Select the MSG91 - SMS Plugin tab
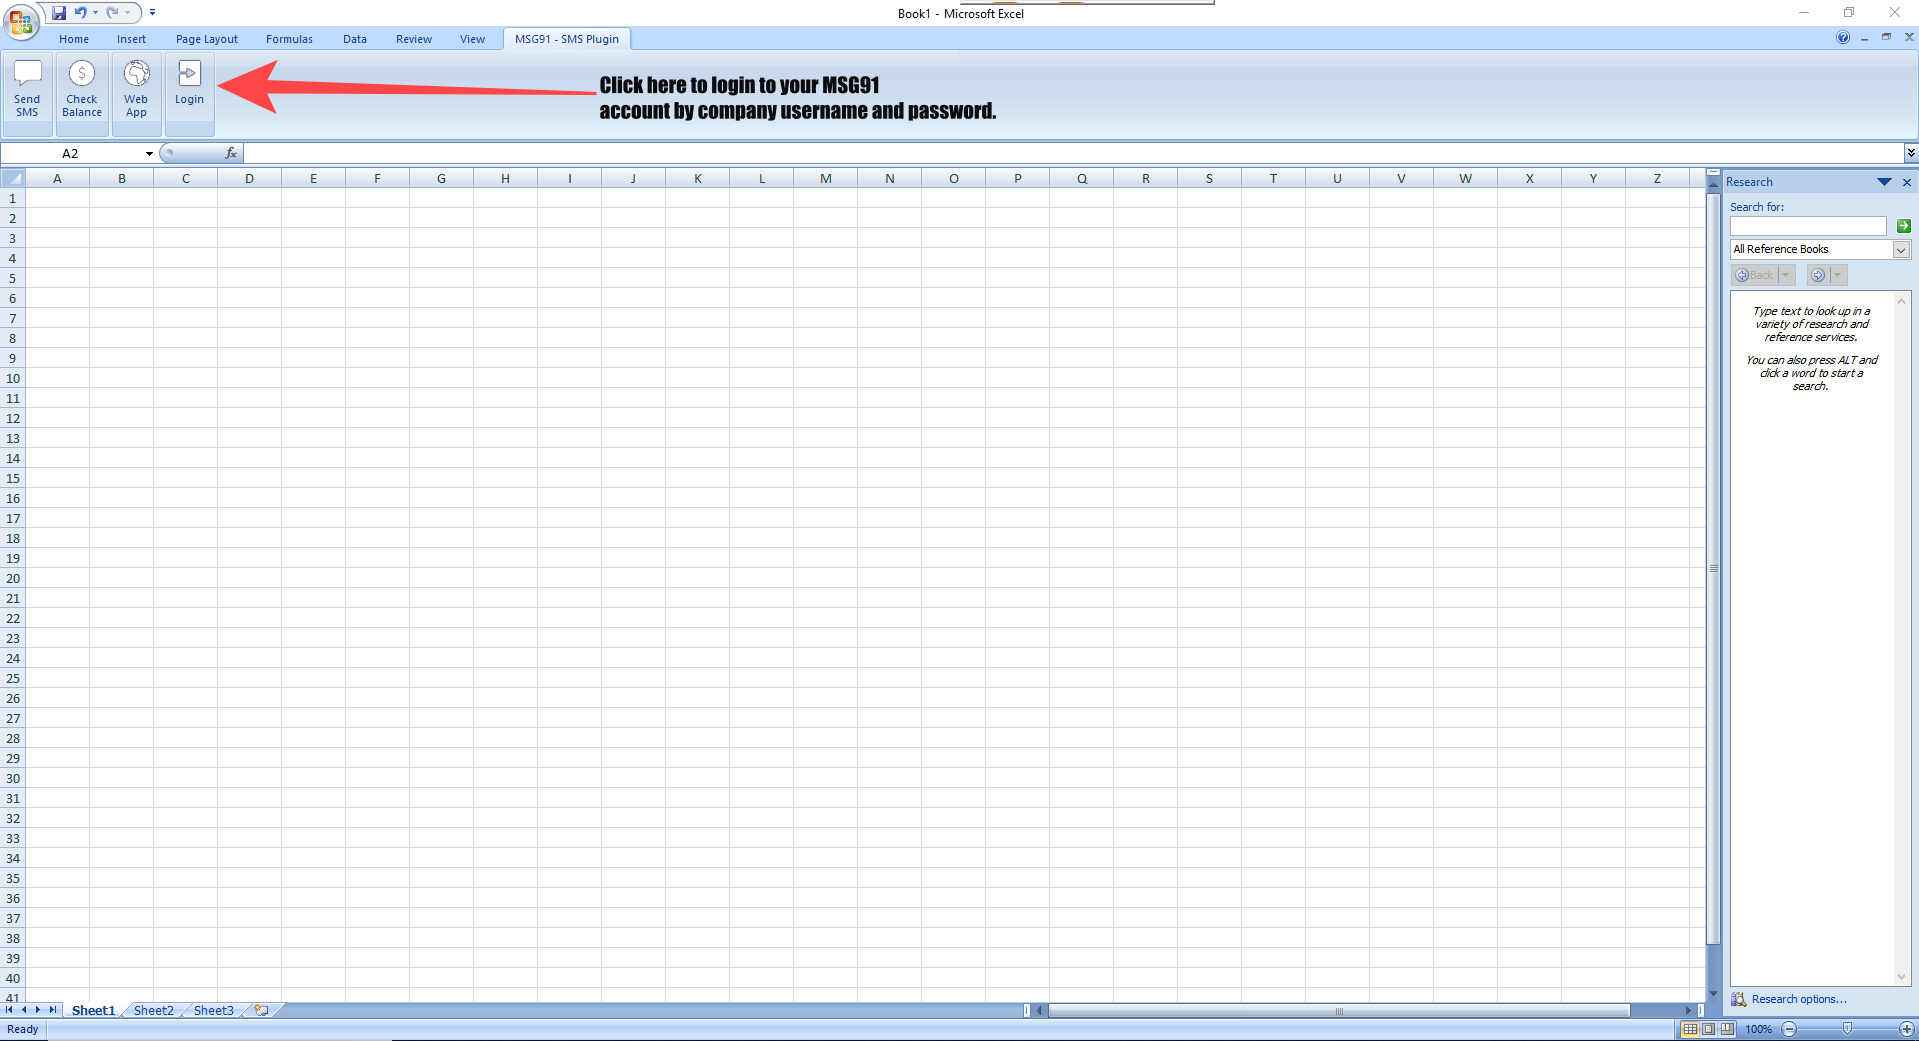The width and height of the screenshot is (1919, 1041). pos(567,39)
